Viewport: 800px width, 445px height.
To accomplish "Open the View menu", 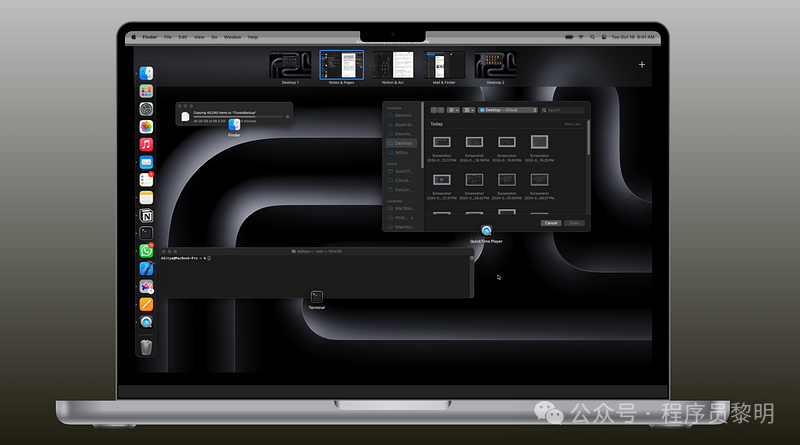I will pyautogui.click(x=199, y=37).
